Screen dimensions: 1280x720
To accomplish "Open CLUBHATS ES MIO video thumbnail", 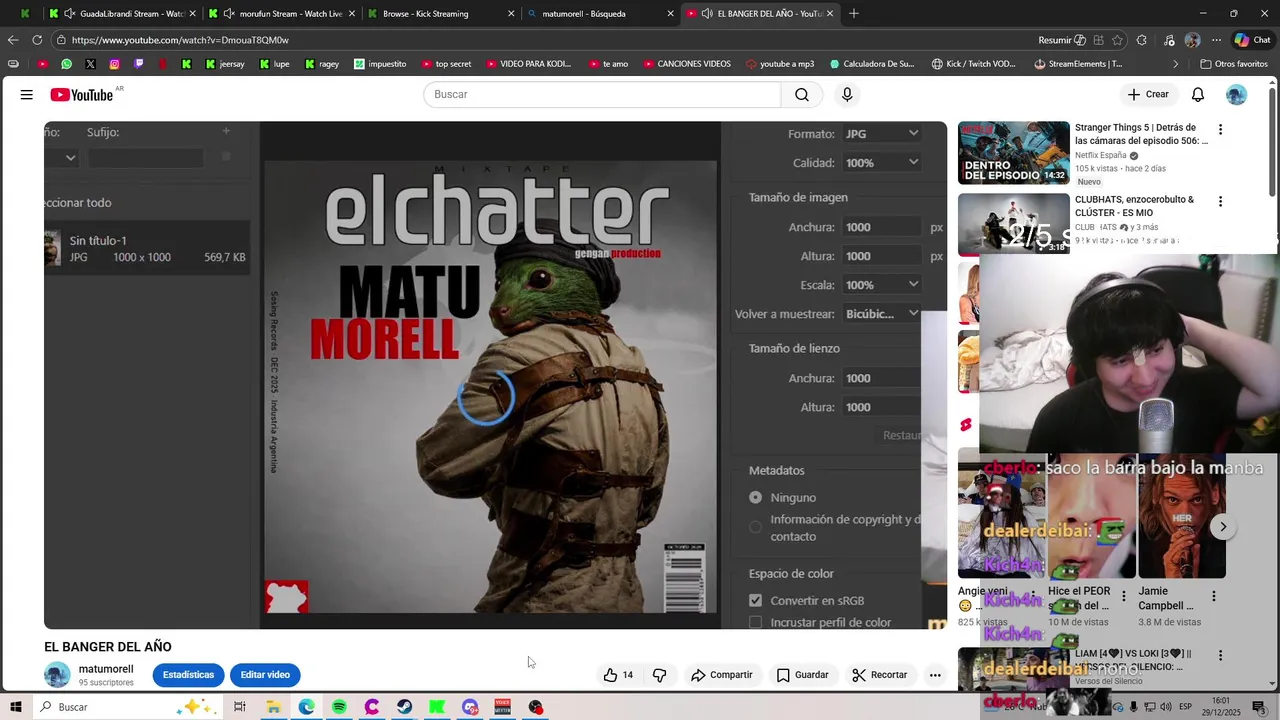I will click(x=1013, y=224).
